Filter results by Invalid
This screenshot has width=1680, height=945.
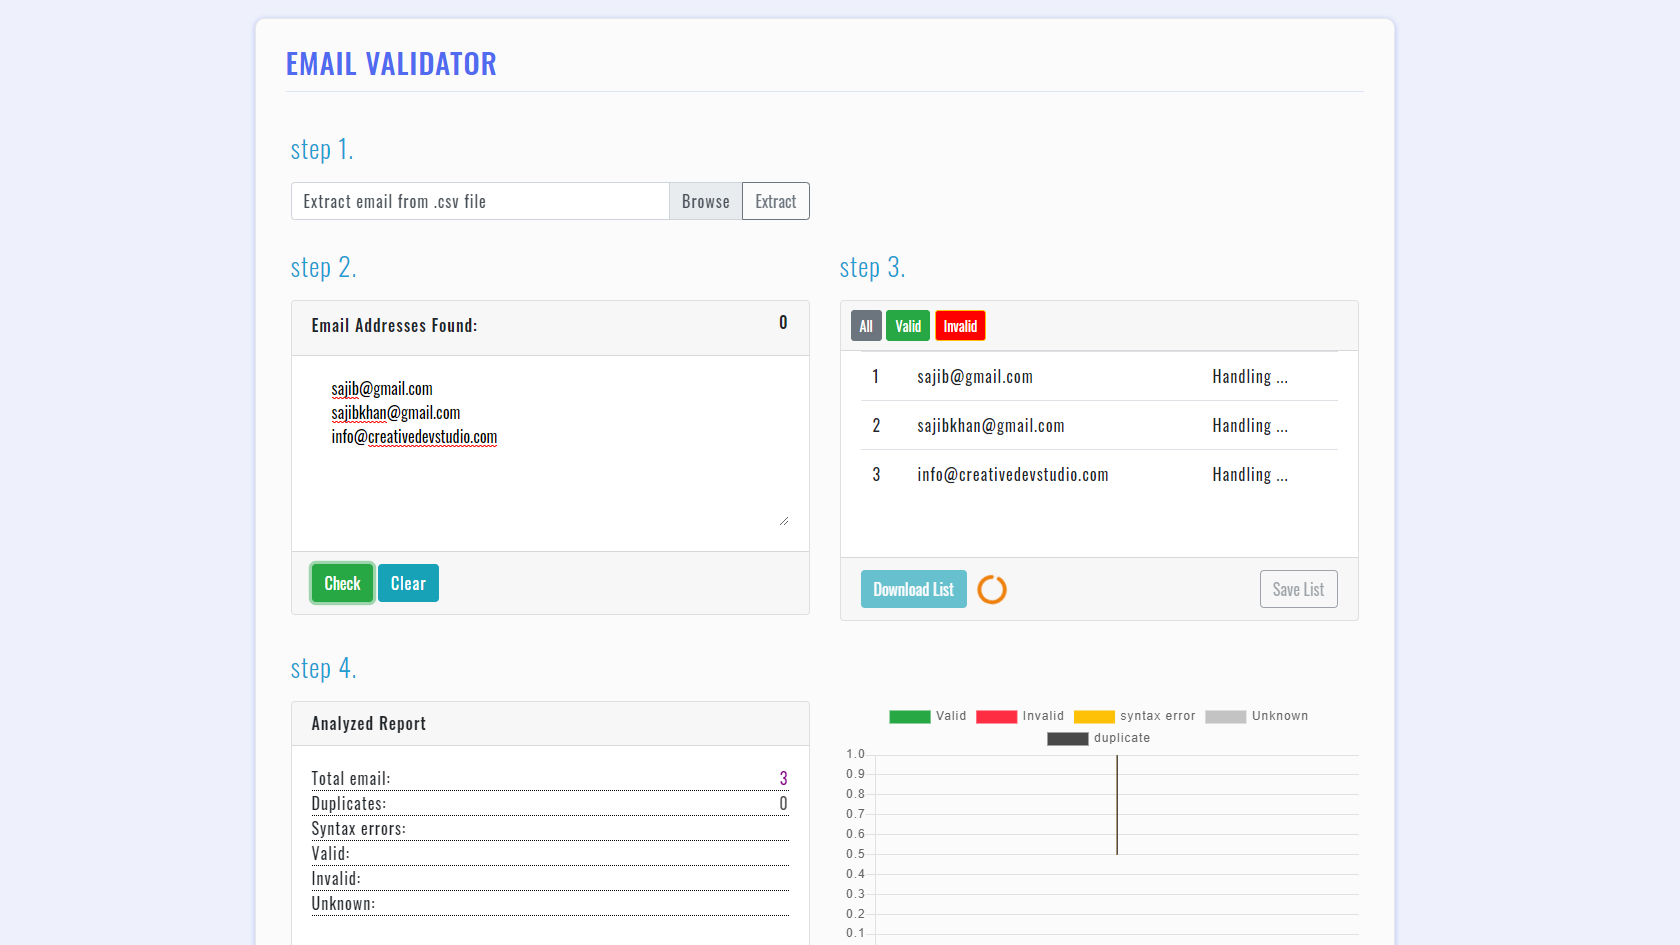(960, 326)
